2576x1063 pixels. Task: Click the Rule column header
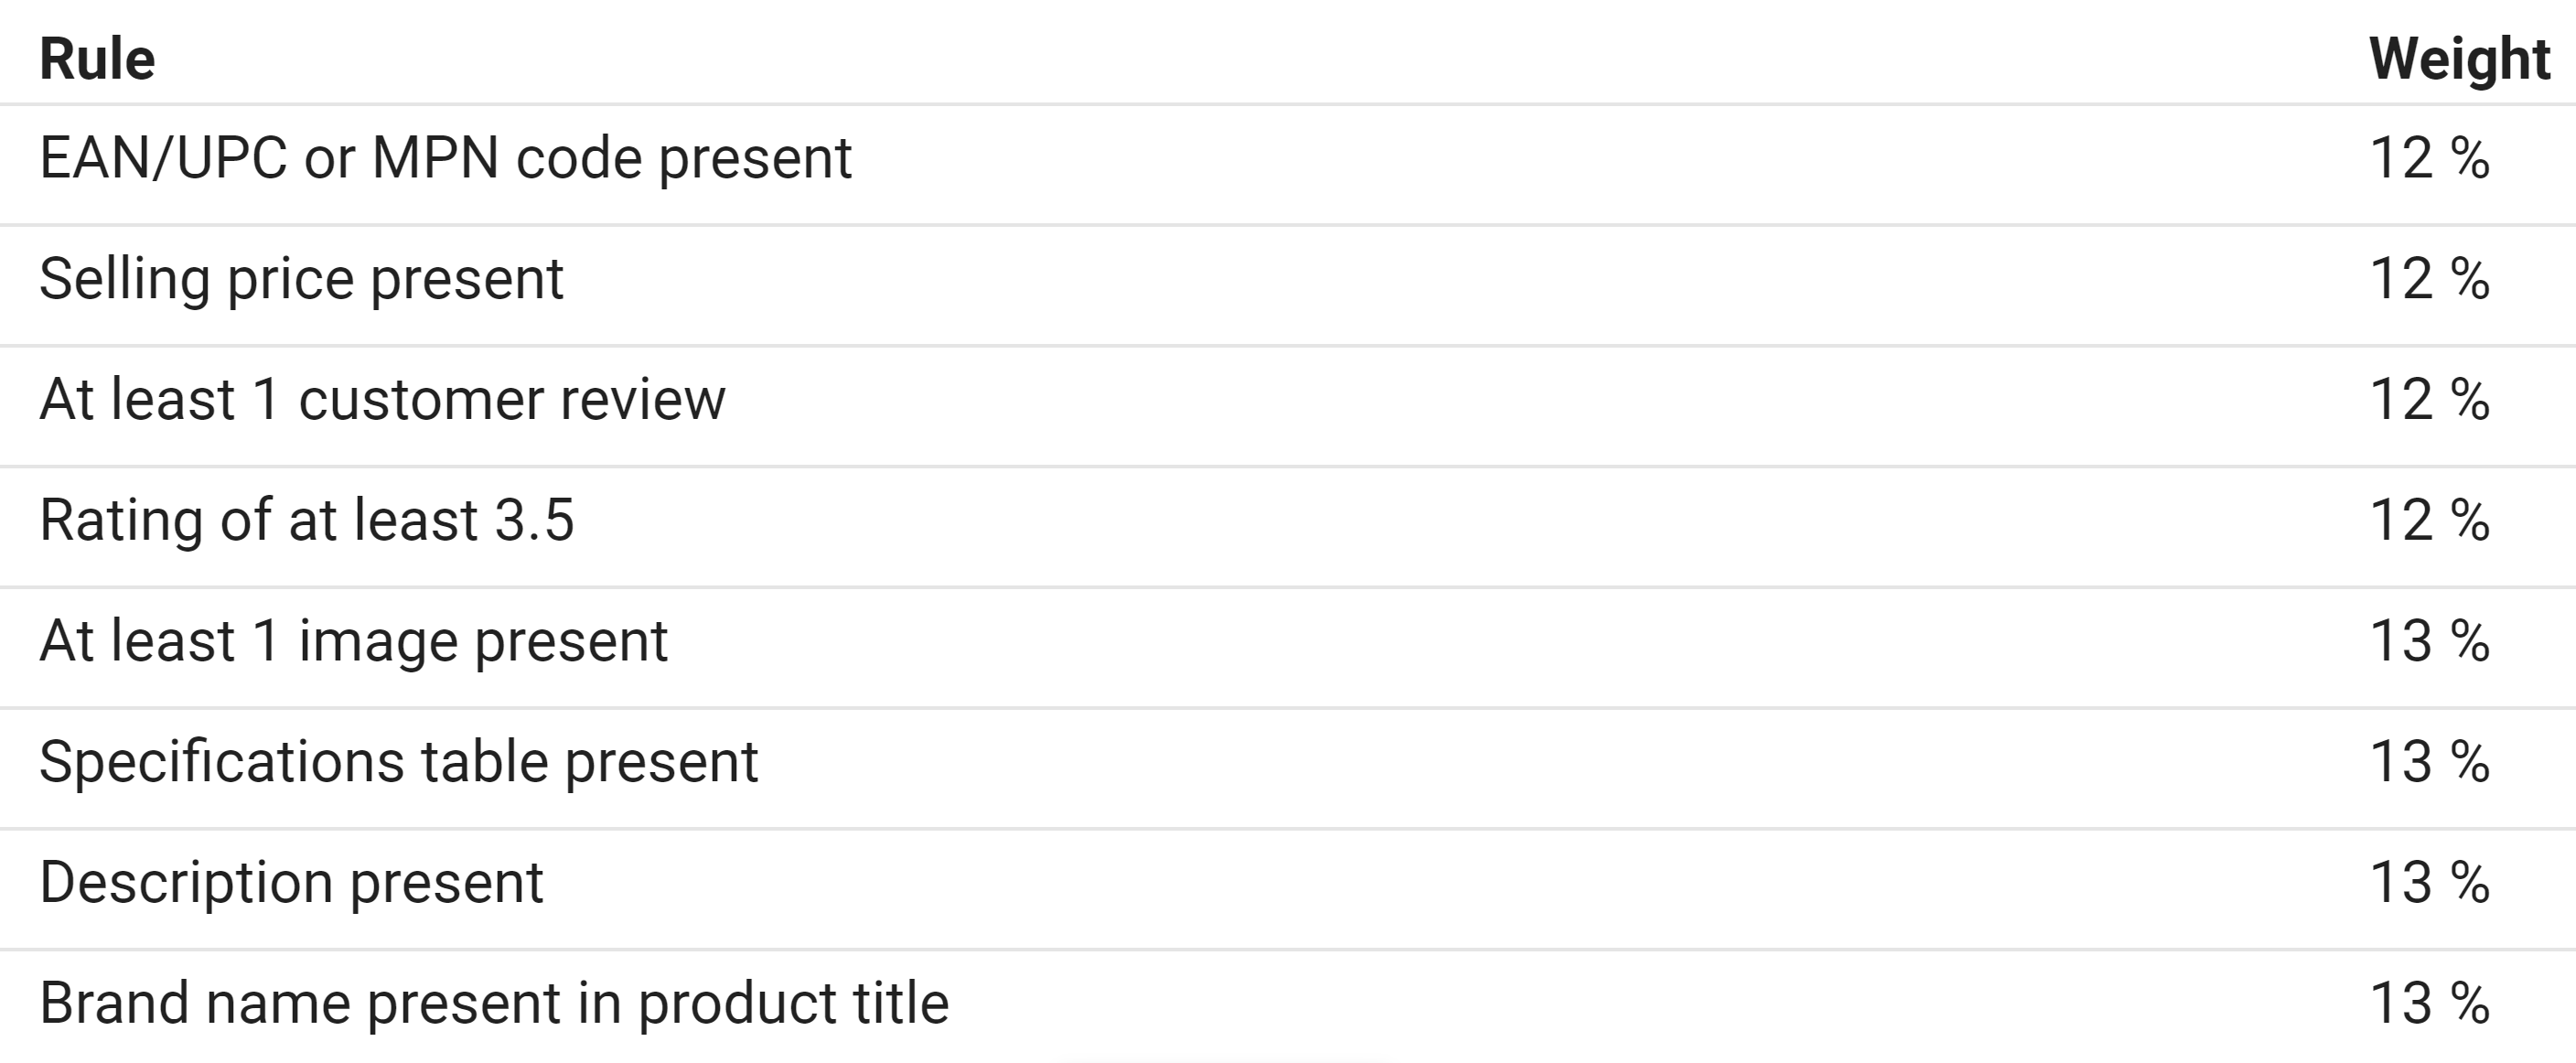pos(97,59)
